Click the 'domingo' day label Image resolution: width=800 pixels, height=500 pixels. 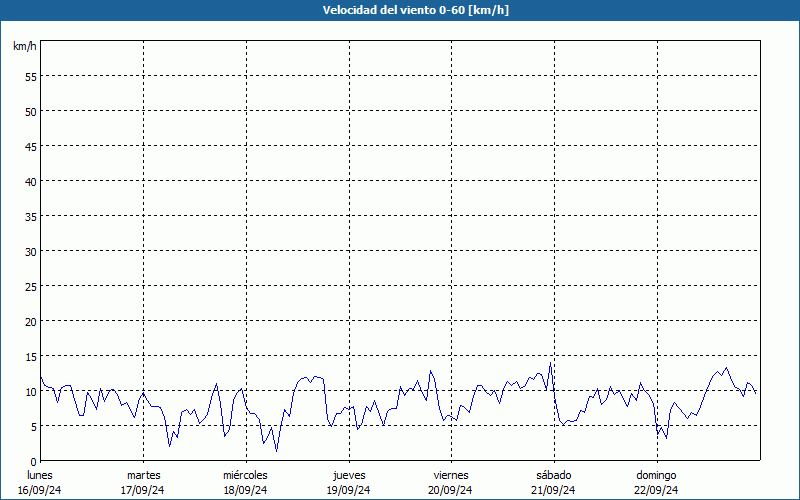click(x=656, y=475)
